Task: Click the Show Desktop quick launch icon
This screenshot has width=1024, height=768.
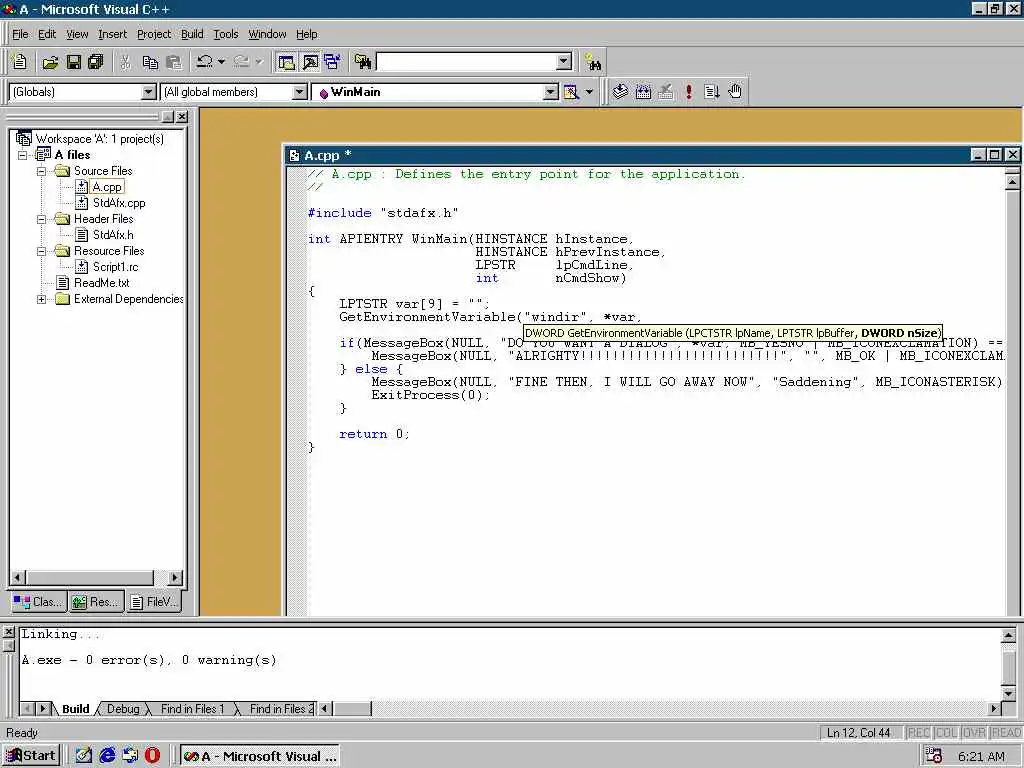Action: tap(84, 756)
